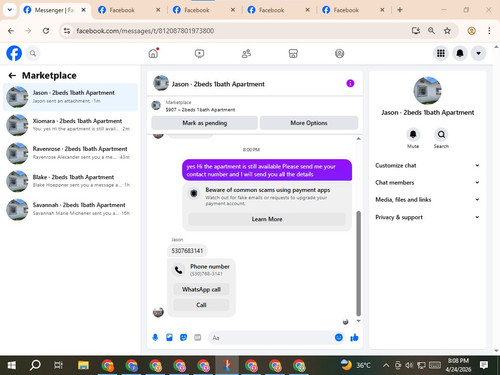Screen dimensions: 500x375
Task: Switch to the Messenger browser tab
Action: coord(54,10)
